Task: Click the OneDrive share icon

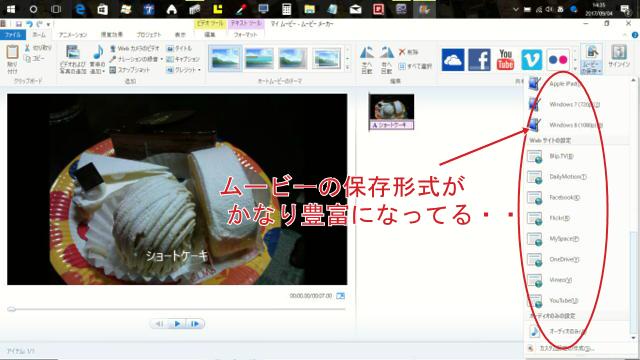Action: tap(453, 60)
